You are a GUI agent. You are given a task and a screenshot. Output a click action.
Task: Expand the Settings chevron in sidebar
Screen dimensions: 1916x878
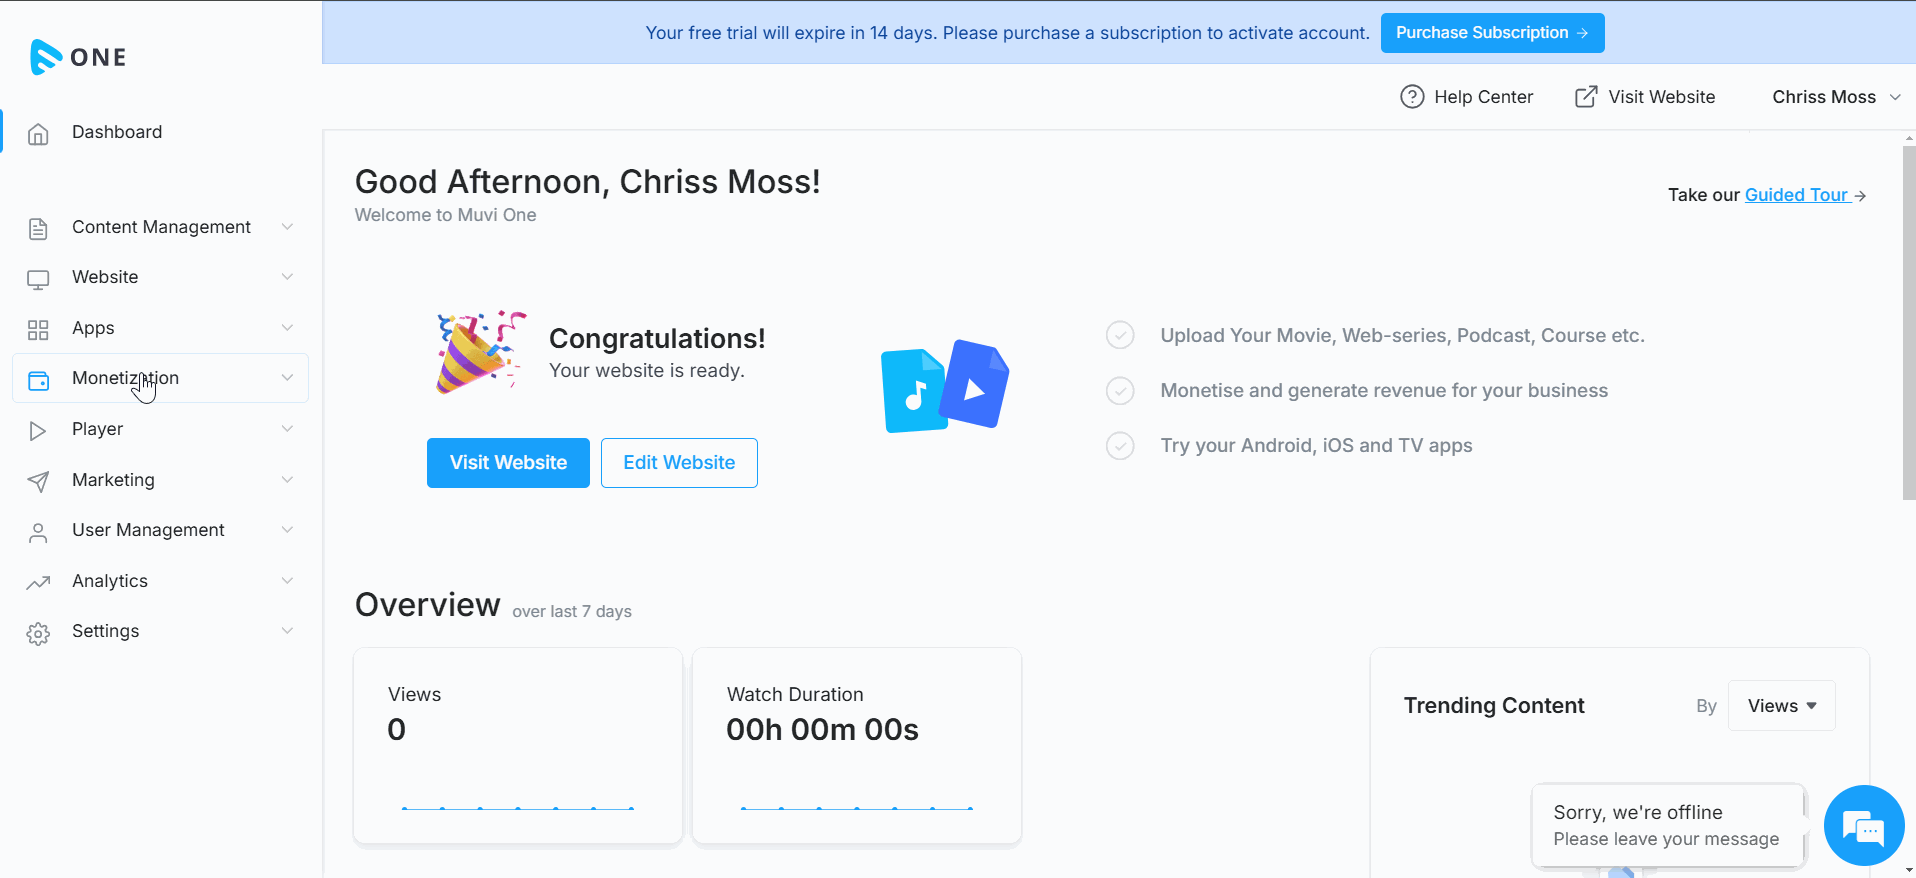pyautogui.click(x=287, y=631)
